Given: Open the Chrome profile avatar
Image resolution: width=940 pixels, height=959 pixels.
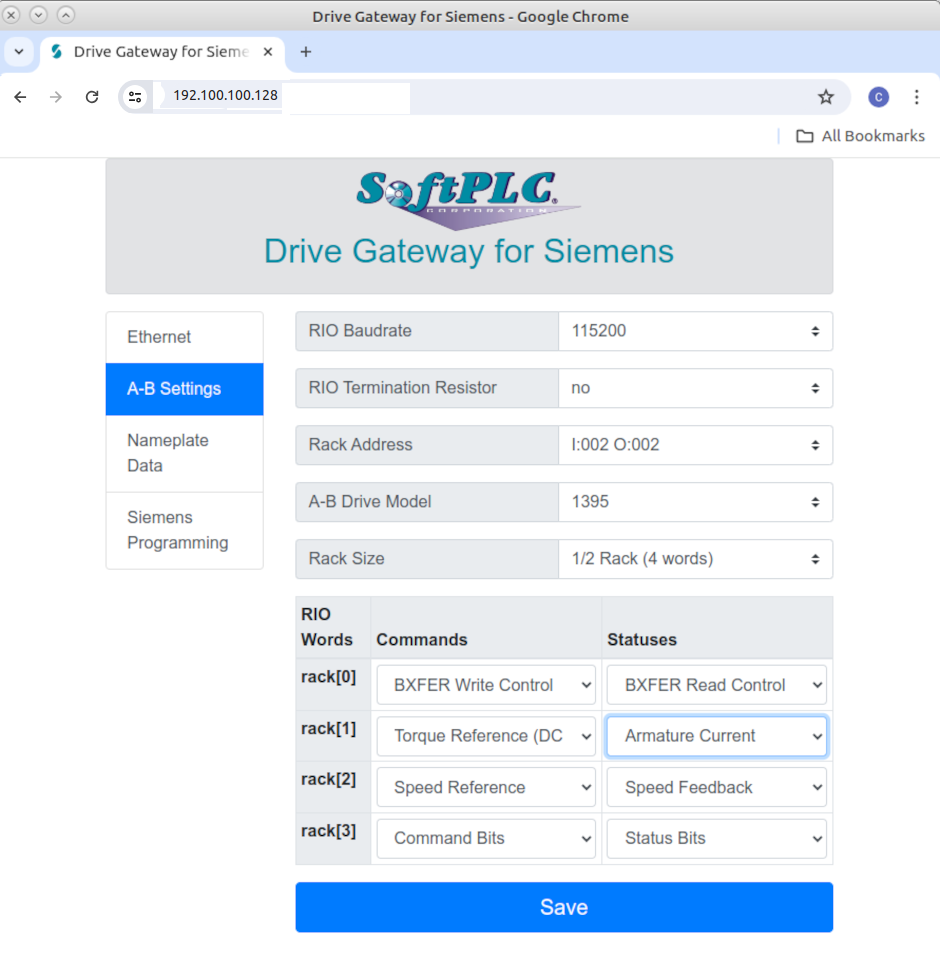Looking at the screenshot, I should click(x=878, y=97).
